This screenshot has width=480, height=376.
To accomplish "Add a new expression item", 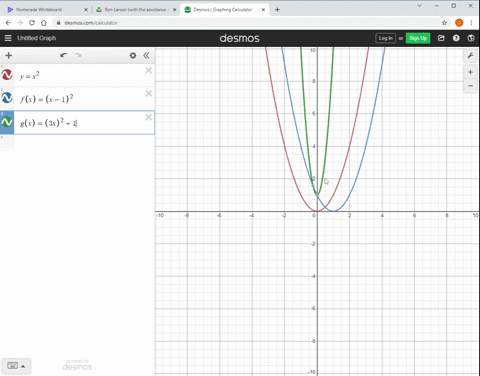I will 9,55.
